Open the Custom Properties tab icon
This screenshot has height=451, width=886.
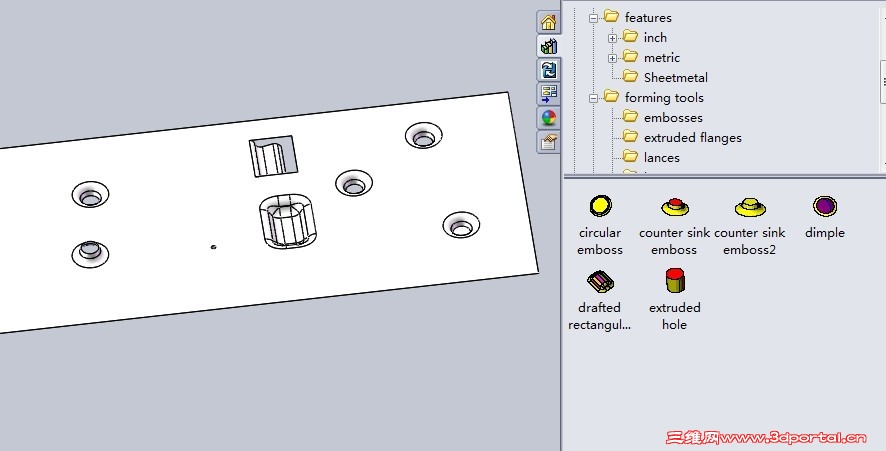point(548,142)
